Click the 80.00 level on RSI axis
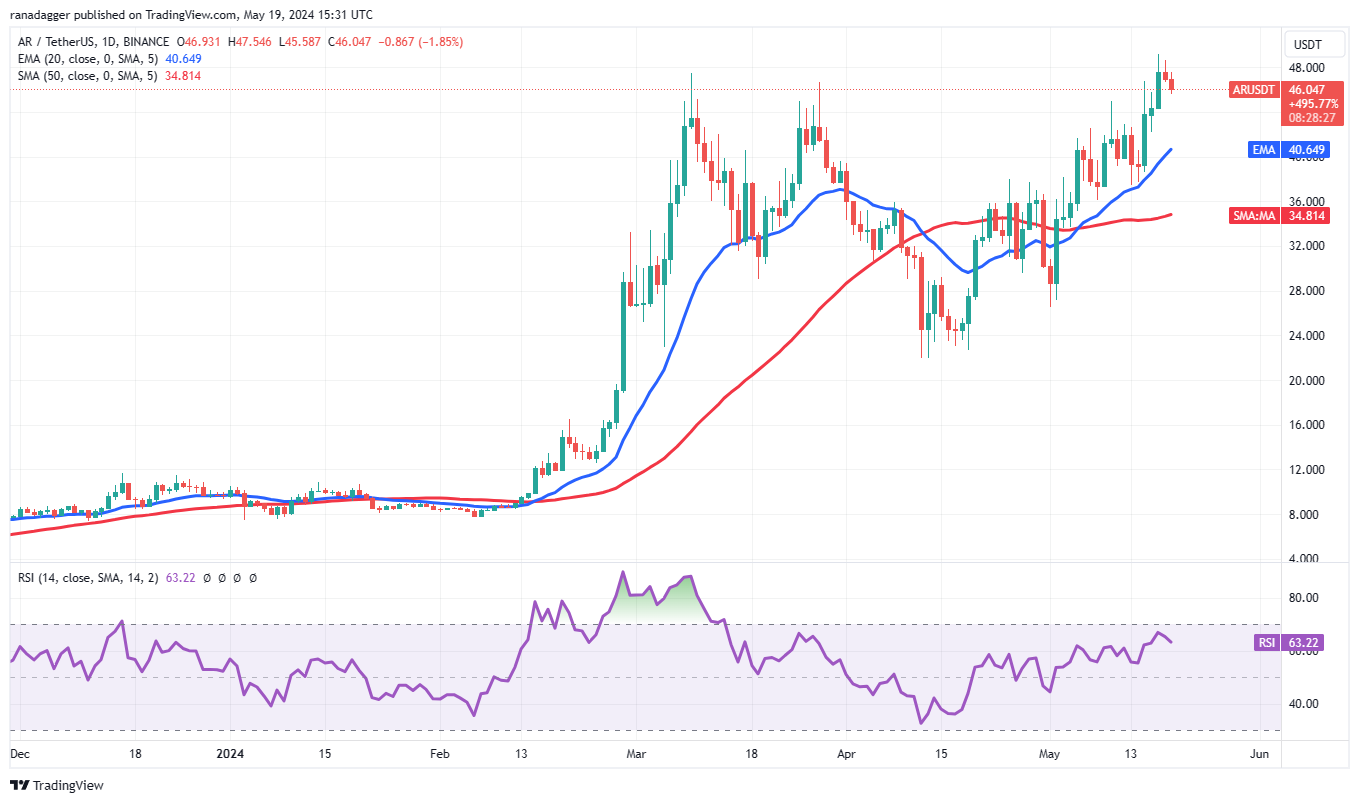Image resolution: width=1359 pixels, height=803 pixels. pos(1303,598)
